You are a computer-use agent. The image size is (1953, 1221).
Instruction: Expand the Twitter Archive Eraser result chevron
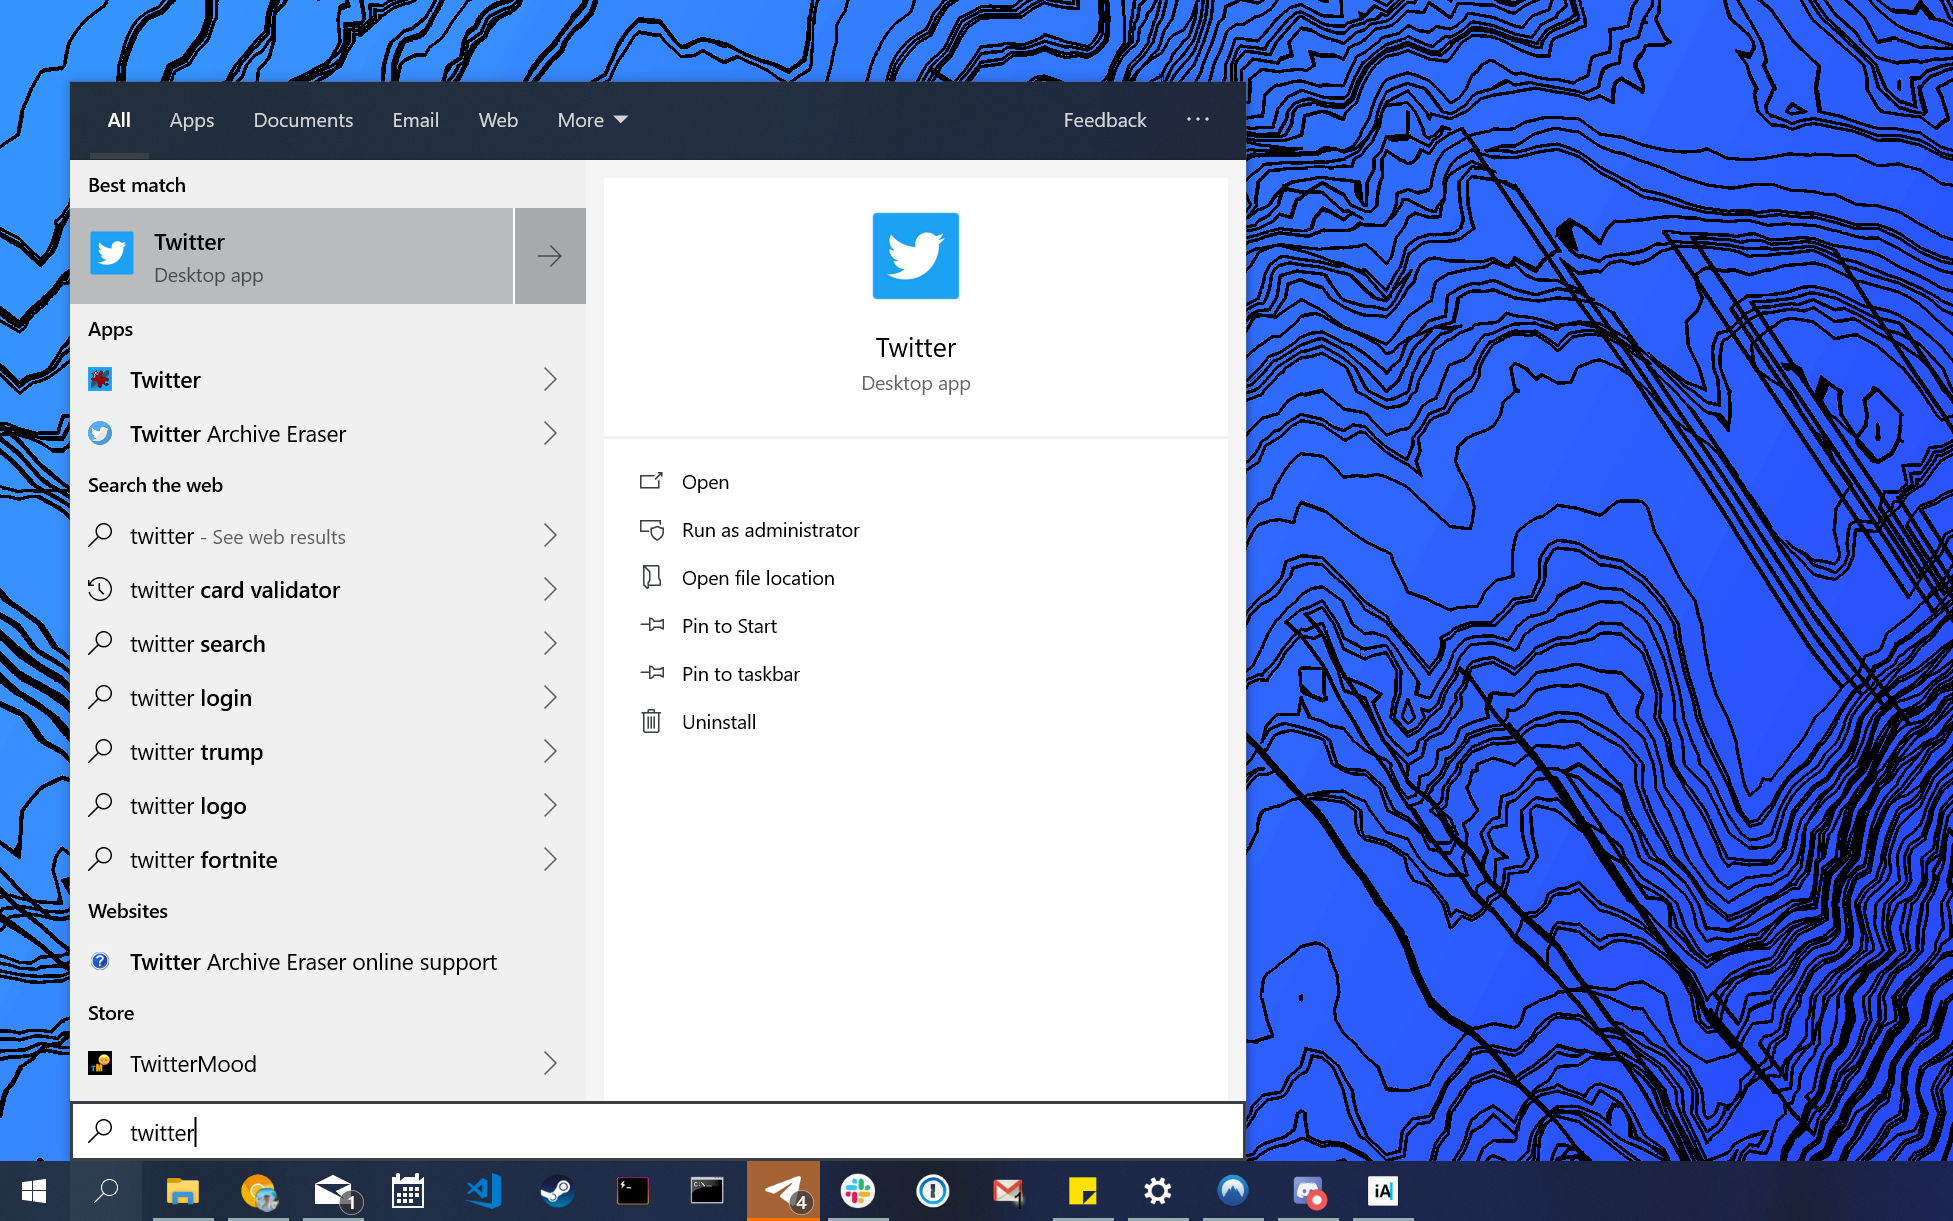pyautogui.click(x=549, y=433)
